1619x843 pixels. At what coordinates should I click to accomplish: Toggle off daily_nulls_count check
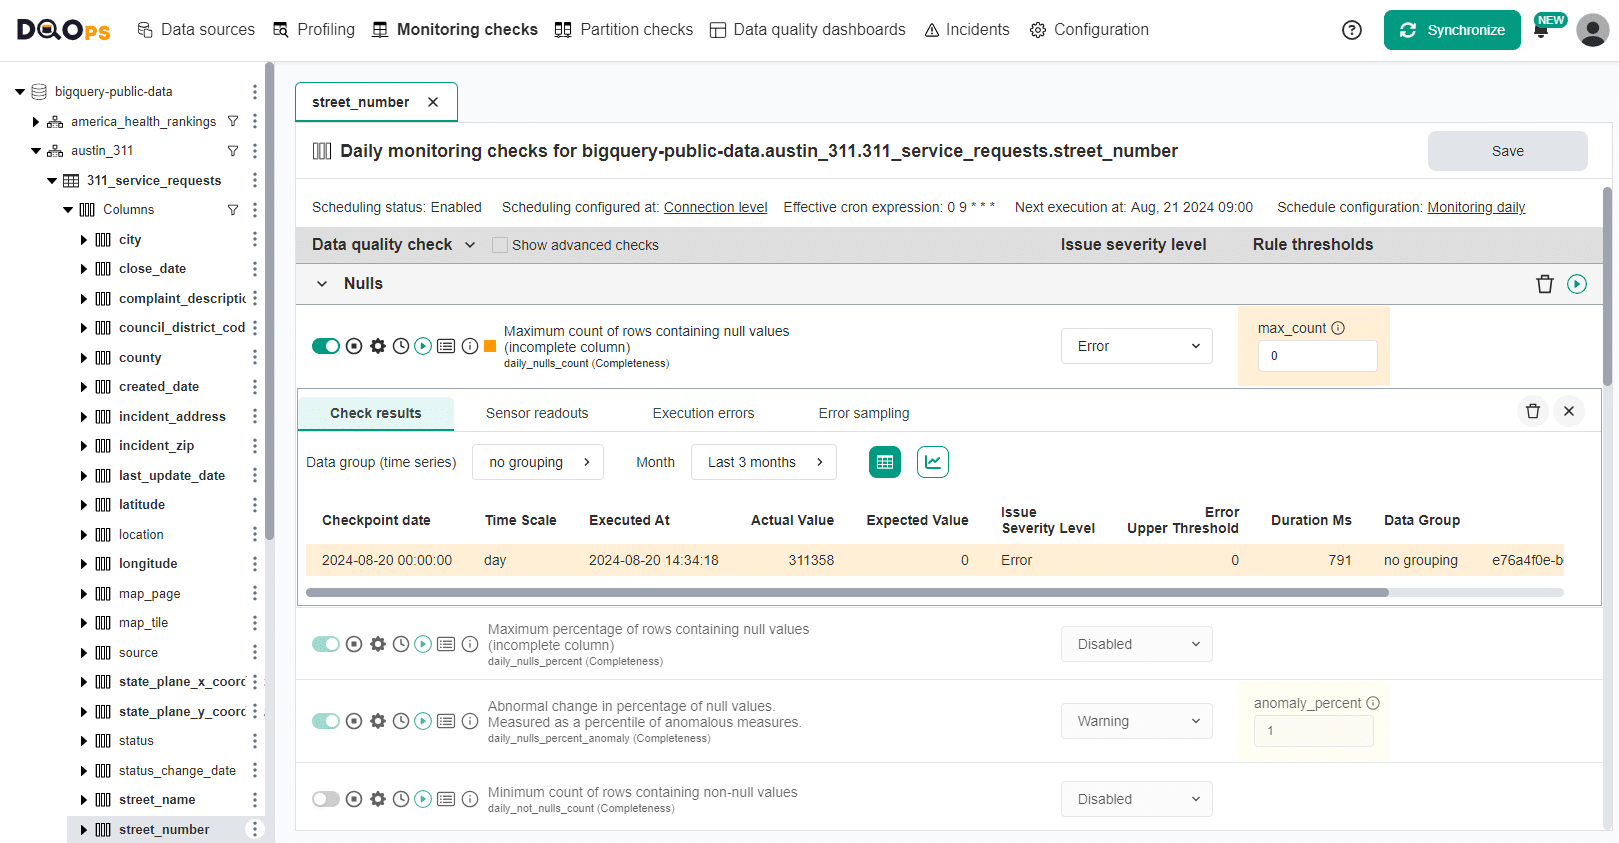[x=326, y=346]
